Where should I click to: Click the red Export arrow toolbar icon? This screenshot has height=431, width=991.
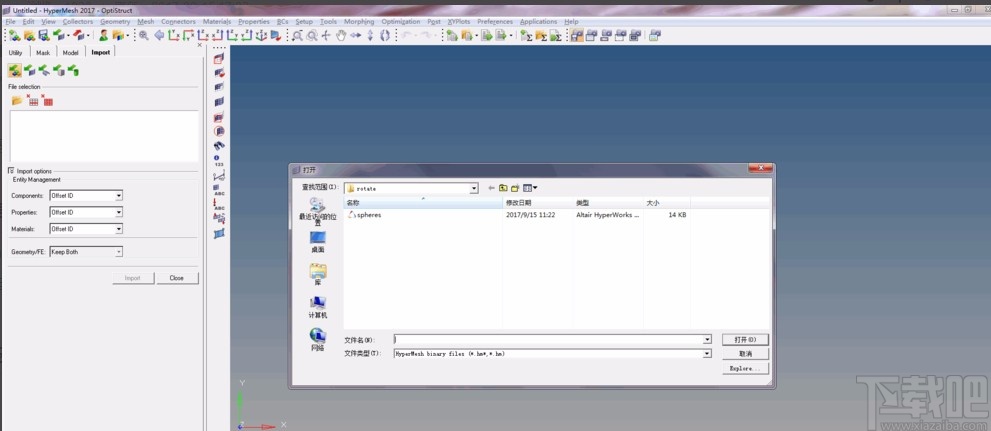click(79, 35)
